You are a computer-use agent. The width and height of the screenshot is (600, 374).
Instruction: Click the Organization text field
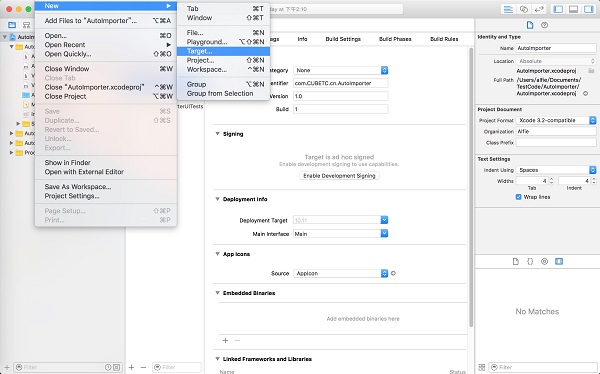[556, 131]
